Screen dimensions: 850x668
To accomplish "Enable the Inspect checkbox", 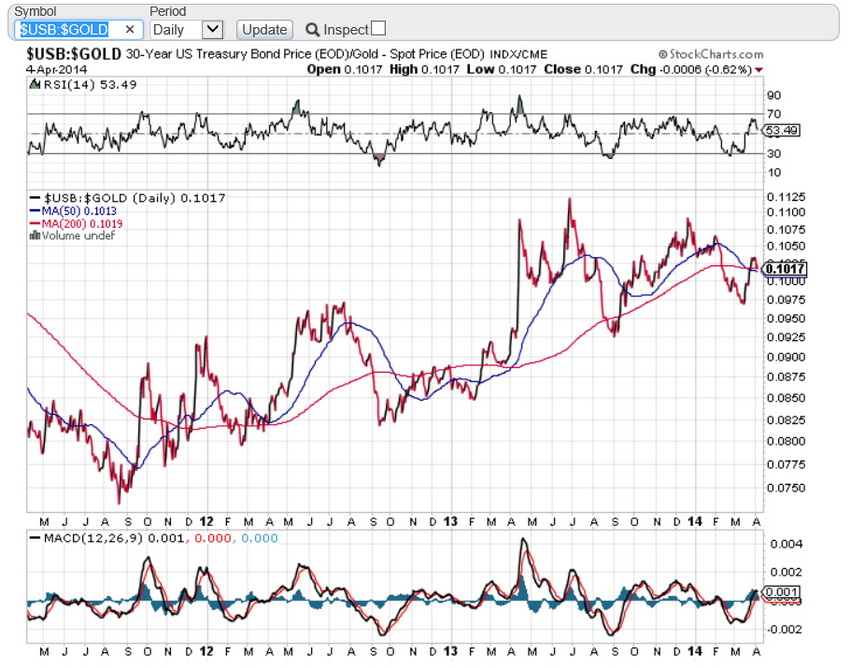I will coord(378,29).
